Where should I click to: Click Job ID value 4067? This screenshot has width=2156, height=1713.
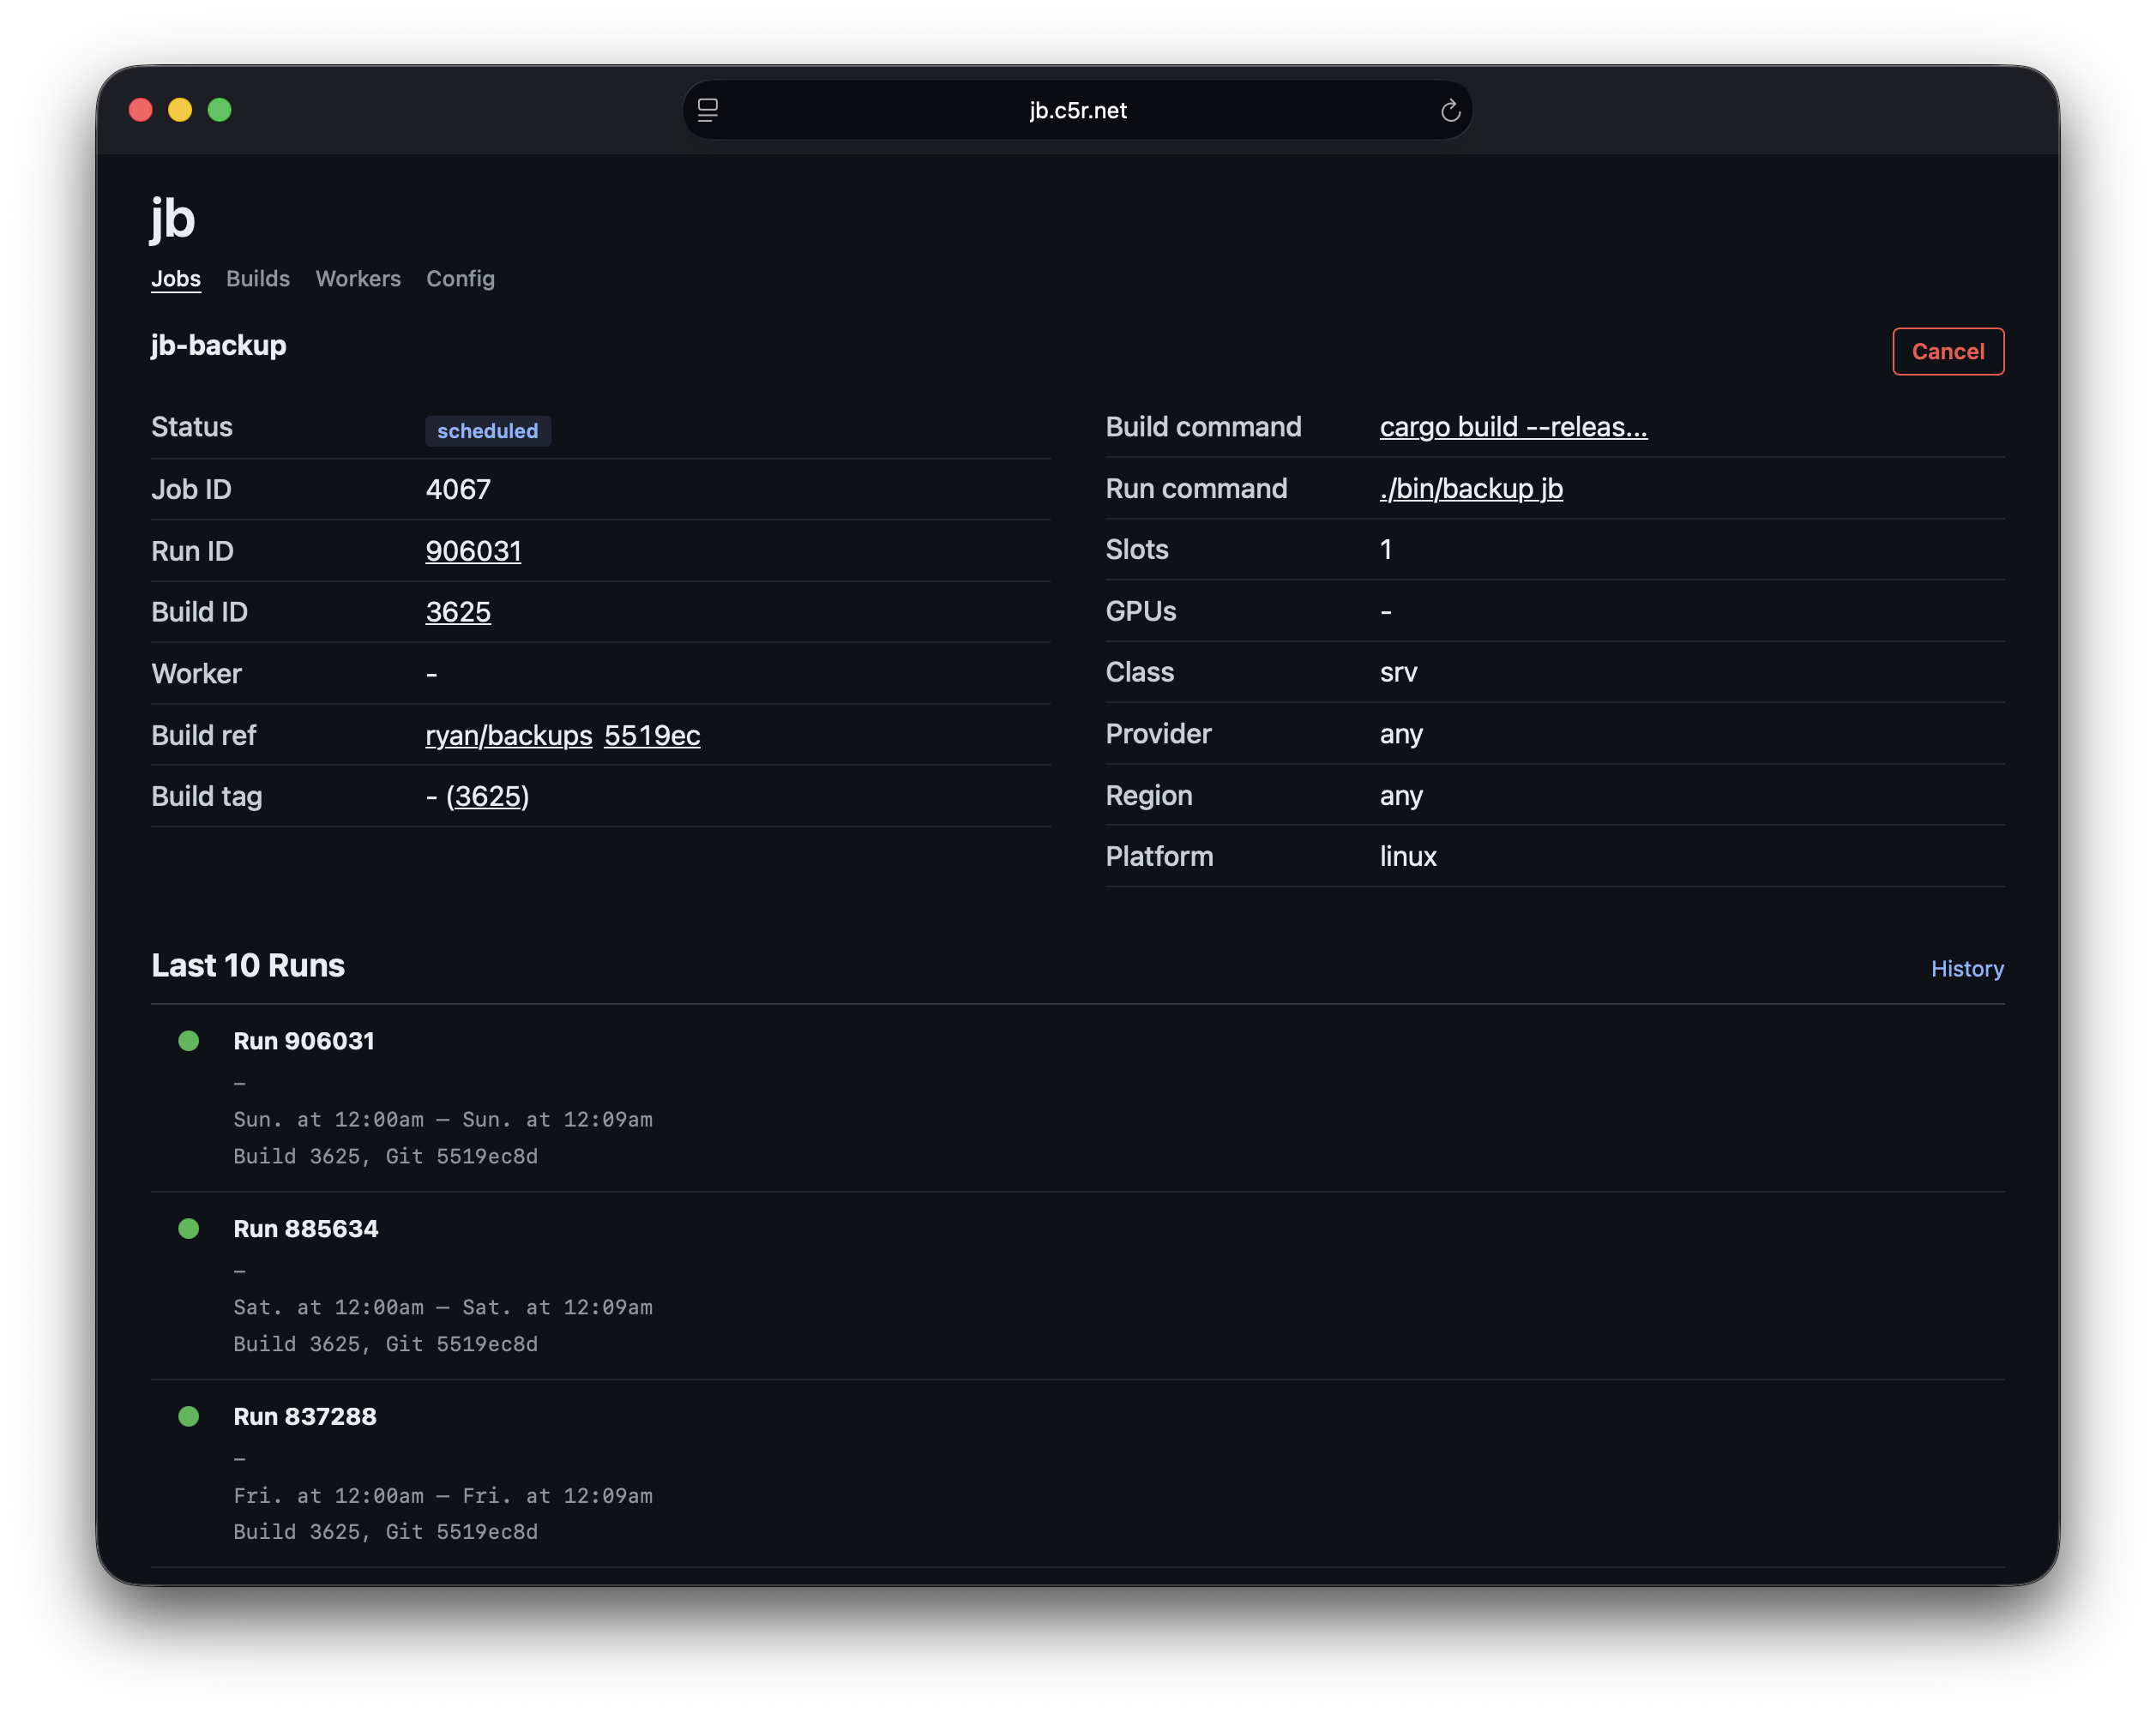coord(458,489)
